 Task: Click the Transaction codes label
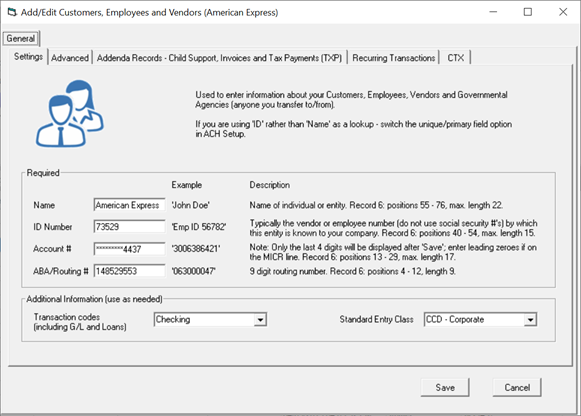tap(80, 322)
